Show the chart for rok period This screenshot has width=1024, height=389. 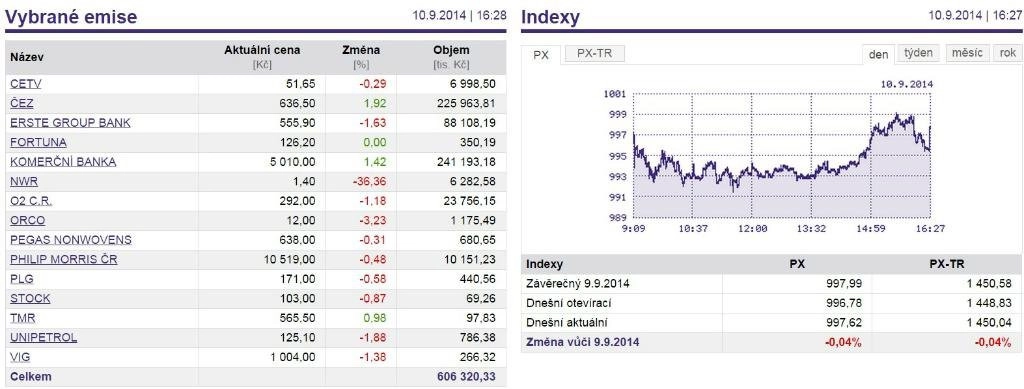pyautogui.click(x=1008, y=54)
